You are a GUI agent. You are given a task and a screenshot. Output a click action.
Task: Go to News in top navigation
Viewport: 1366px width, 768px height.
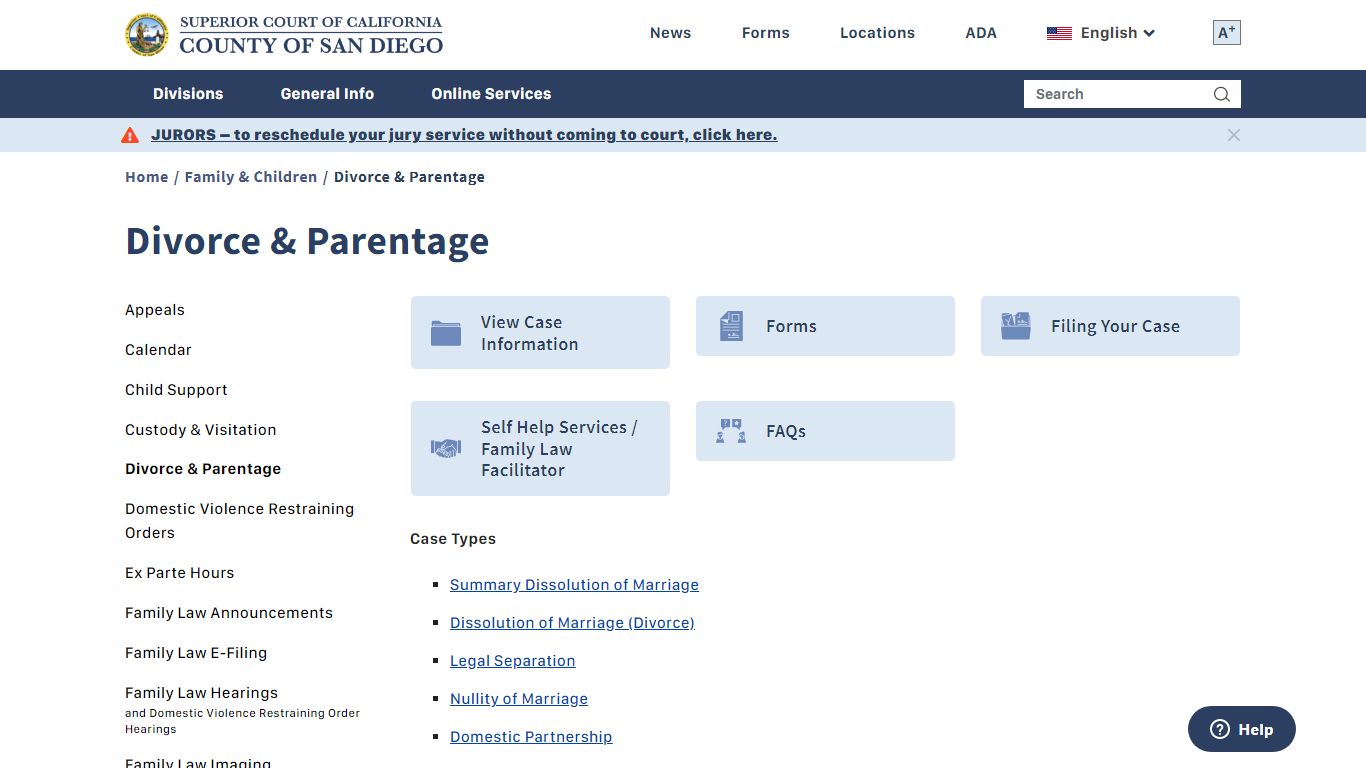point(670,33)
